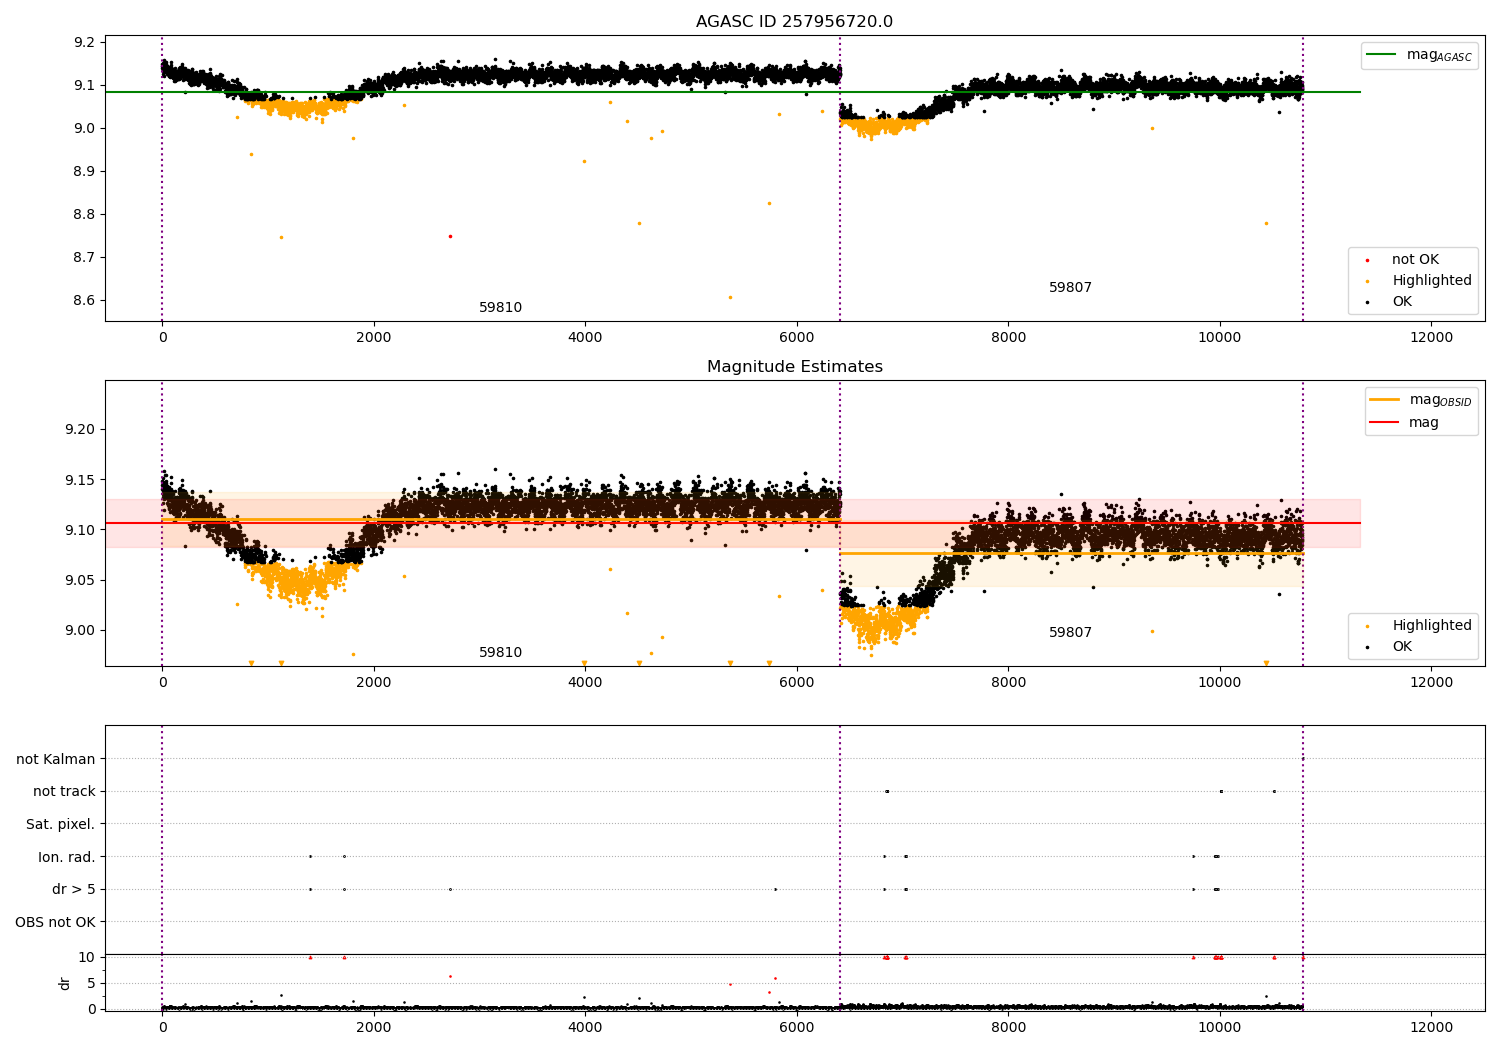
Task: Click y-tick 9.20 on Magnitude Estimates plot
Action: (x=82, y=429)
